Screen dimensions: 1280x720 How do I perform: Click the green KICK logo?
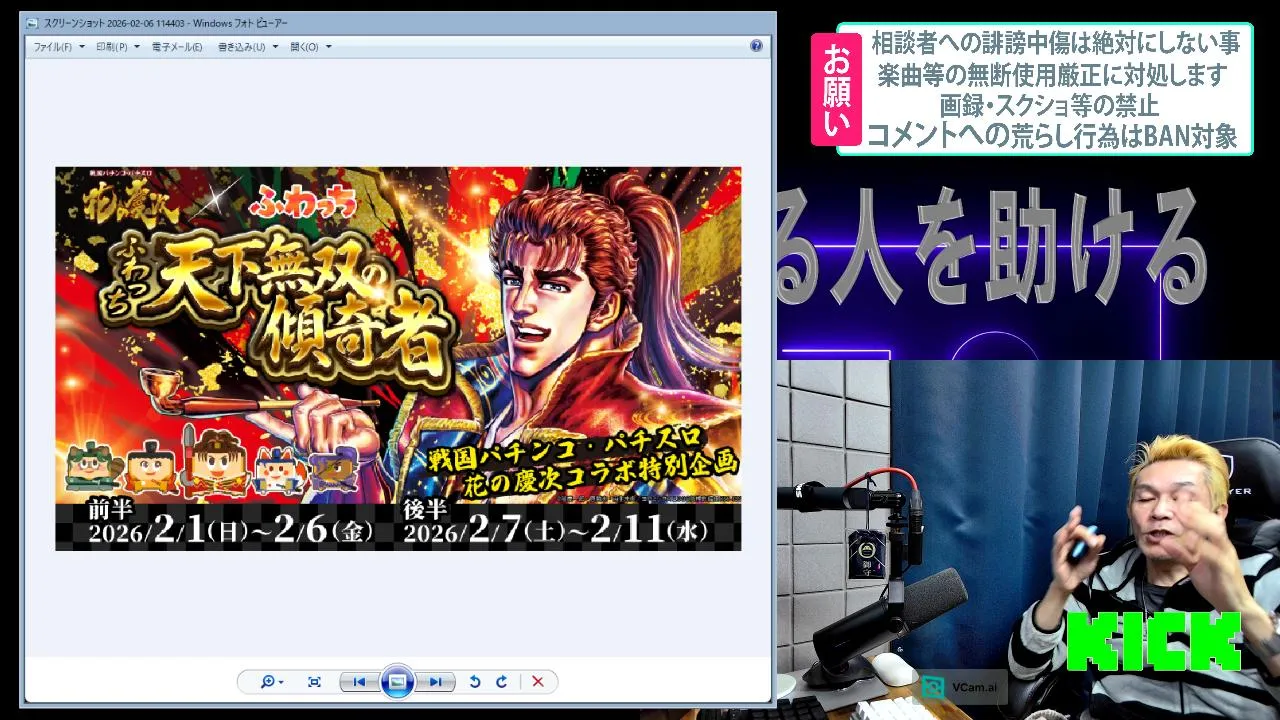point(1153,641)
